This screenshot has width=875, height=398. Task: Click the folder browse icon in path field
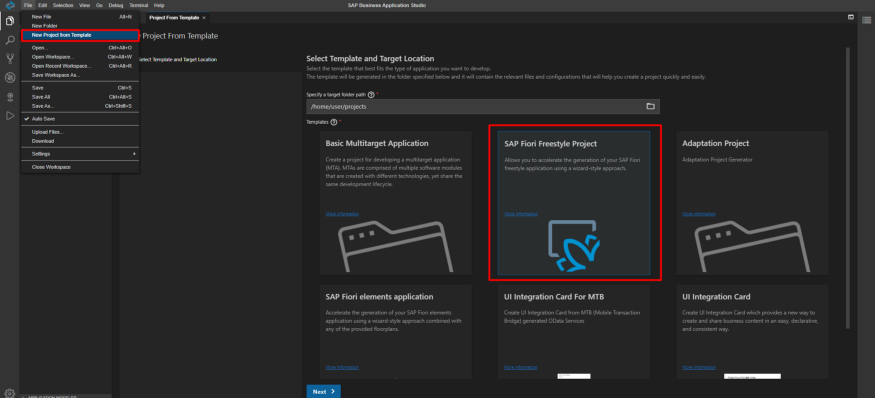pos(650,106)
